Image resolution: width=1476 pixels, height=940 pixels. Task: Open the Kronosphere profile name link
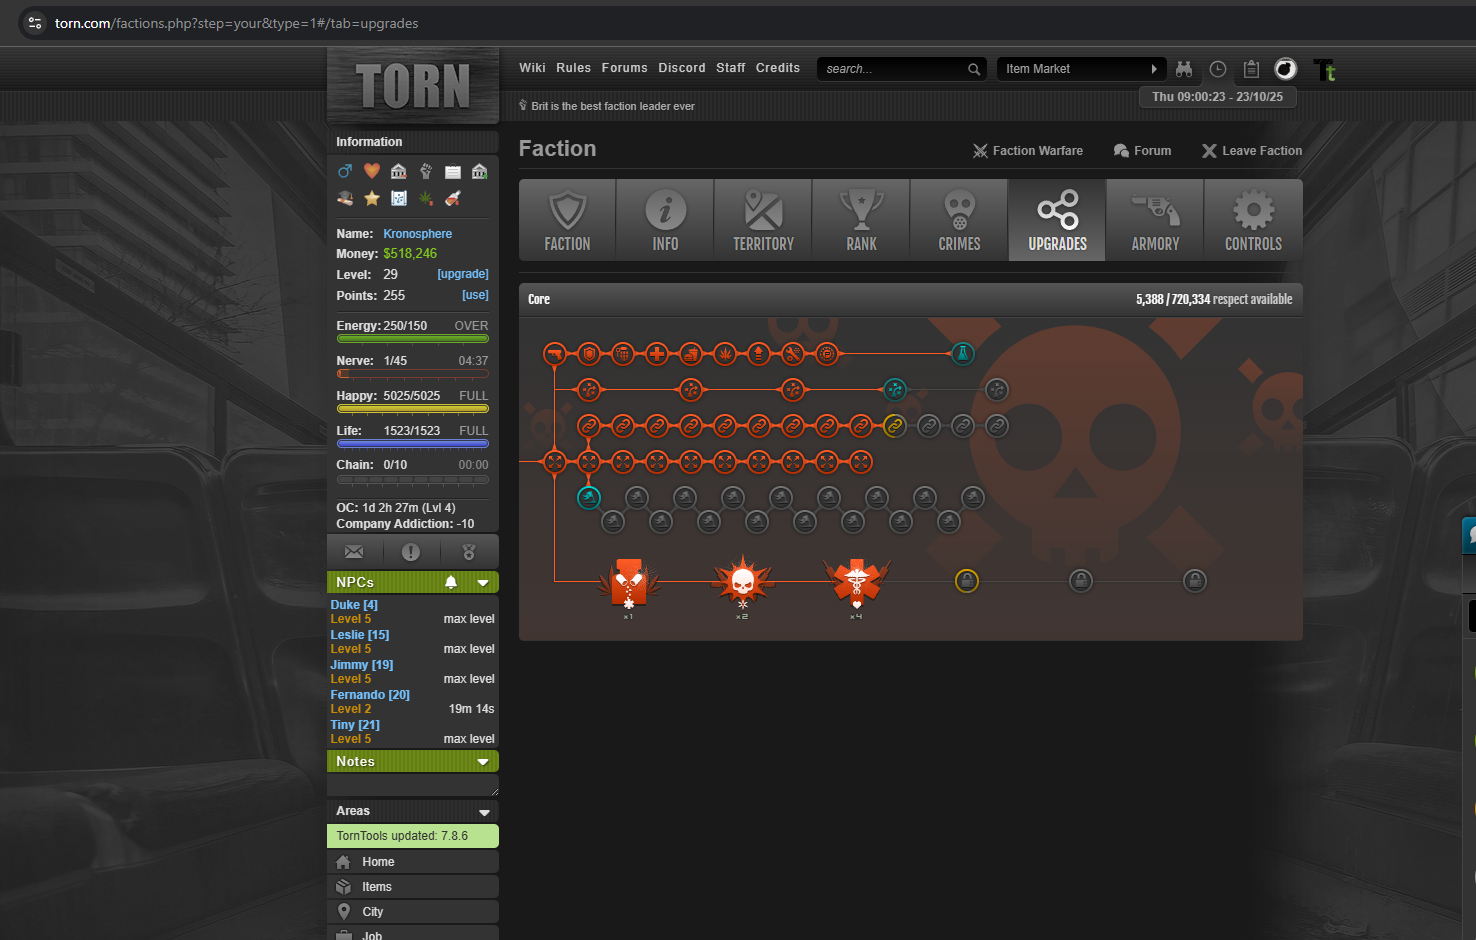(x=418, y=234)
